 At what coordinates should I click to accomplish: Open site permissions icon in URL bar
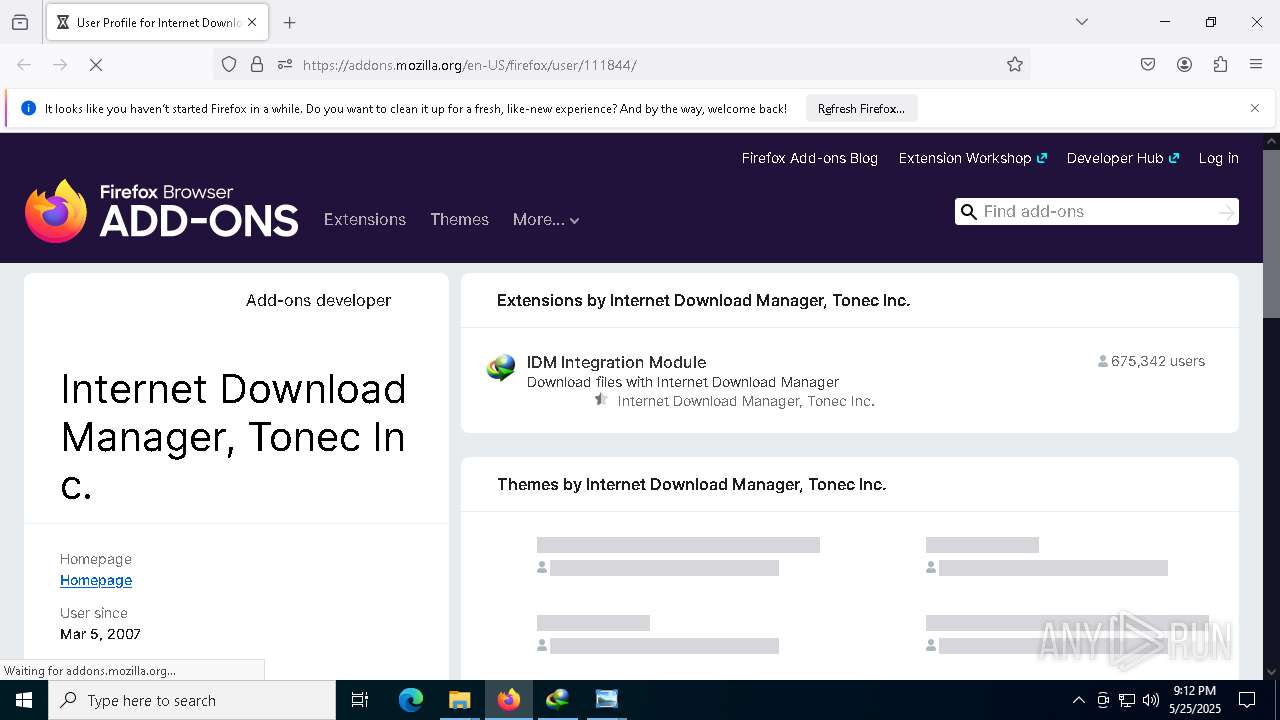point(285,65)
